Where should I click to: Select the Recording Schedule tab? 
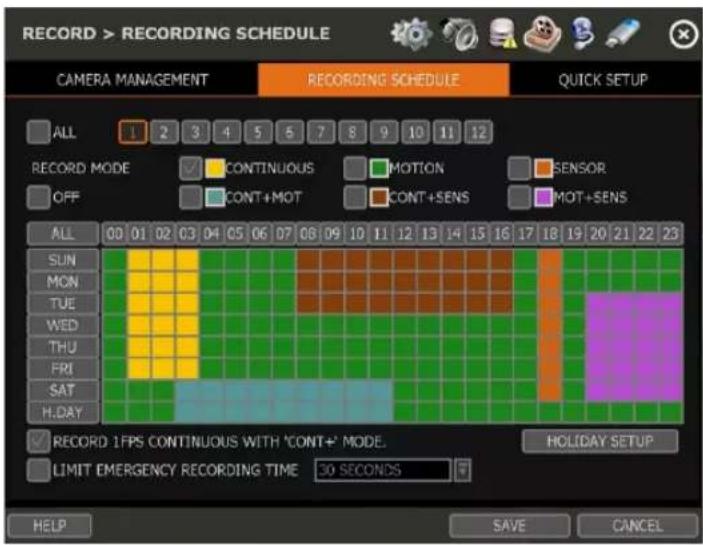(384, 80)
